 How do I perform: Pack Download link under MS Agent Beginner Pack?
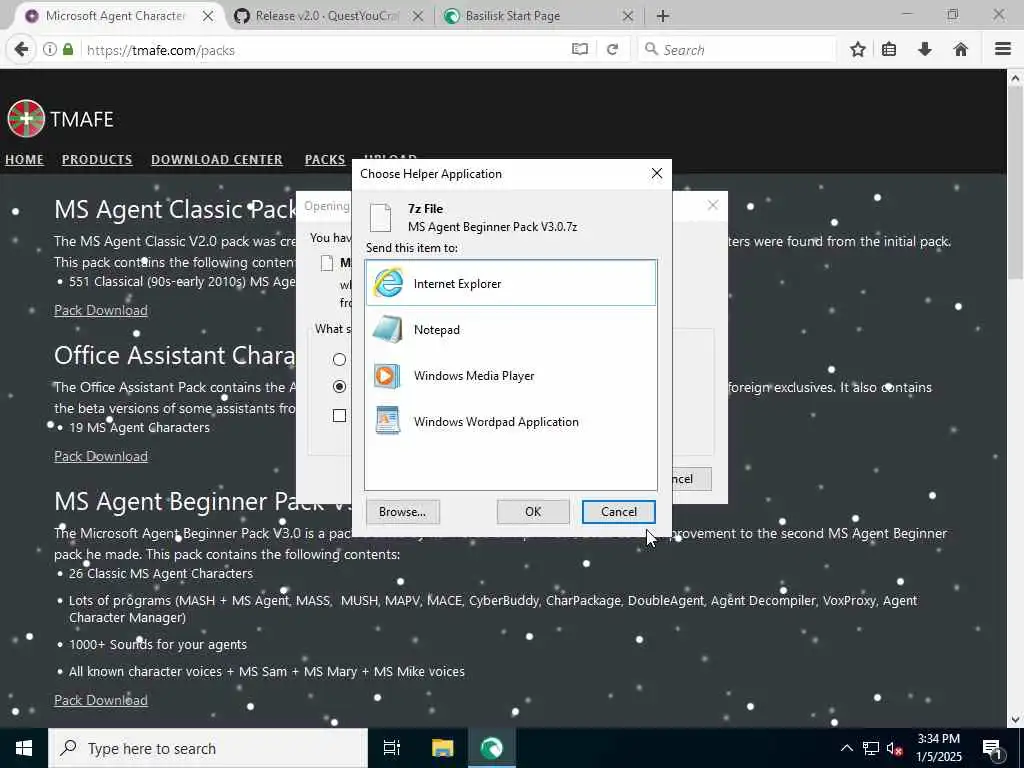(x=101, y=700)
